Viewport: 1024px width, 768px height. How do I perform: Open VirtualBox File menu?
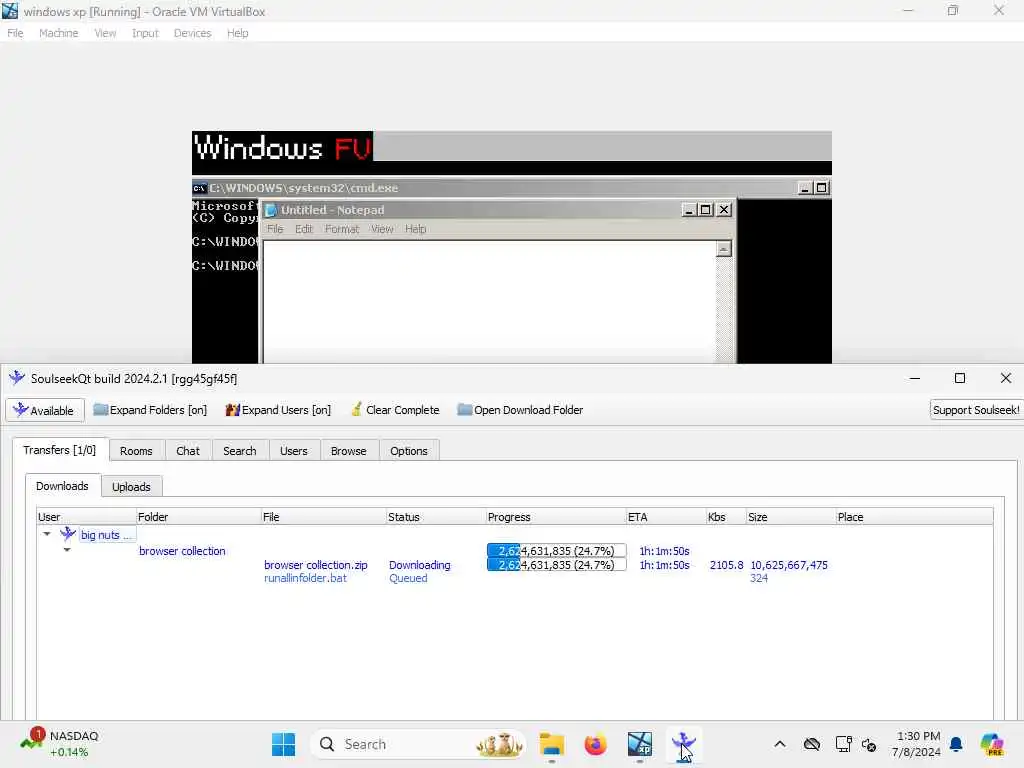[15, 33]
